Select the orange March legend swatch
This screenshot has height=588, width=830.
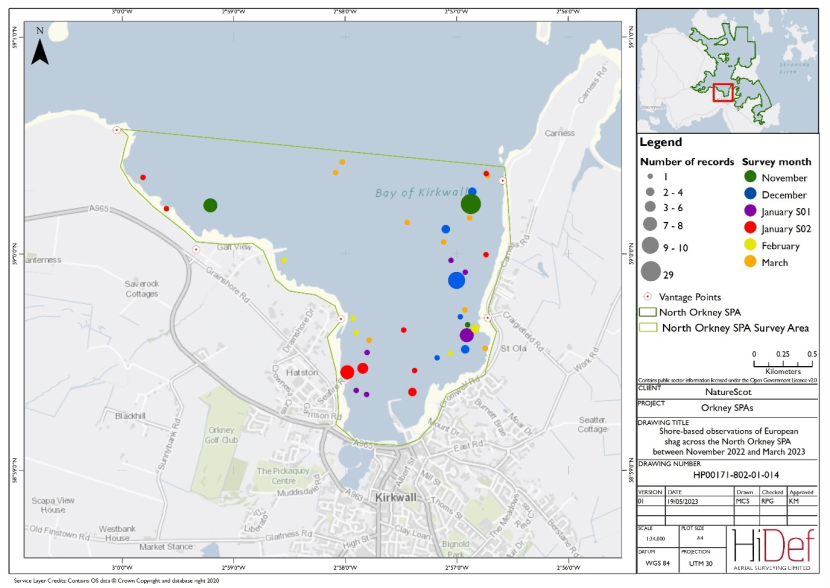click(750, 261)
